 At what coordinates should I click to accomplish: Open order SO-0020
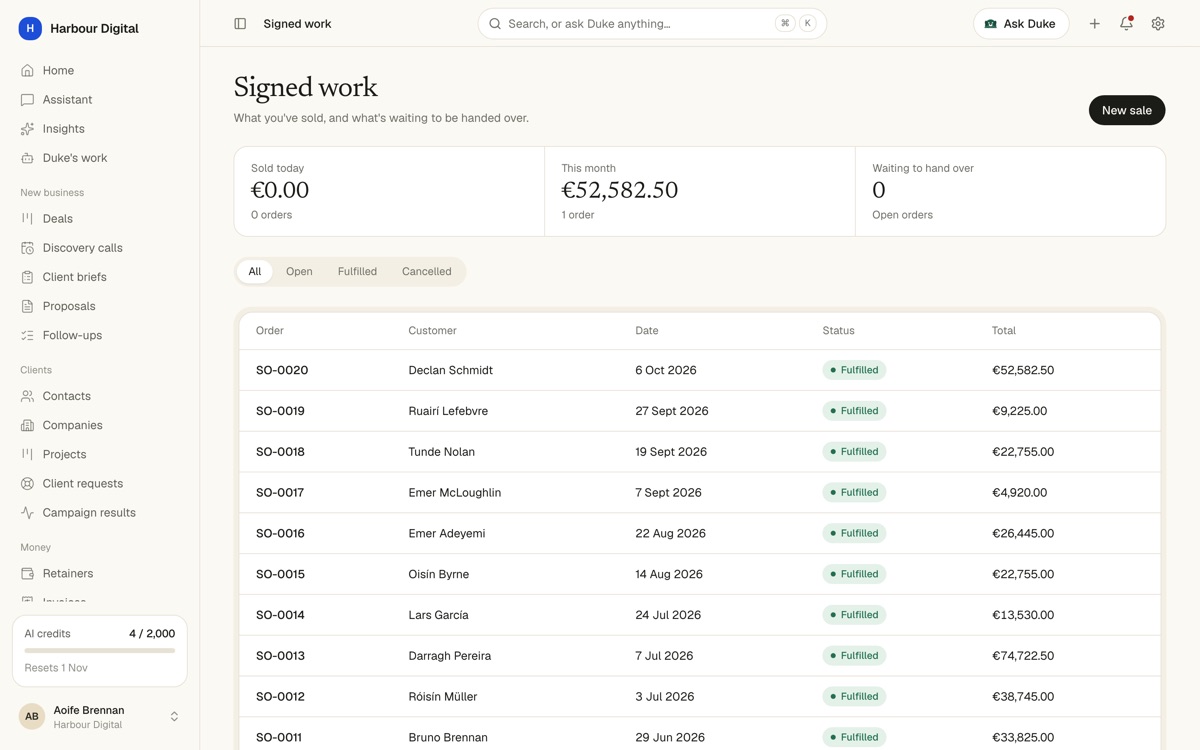282,370
